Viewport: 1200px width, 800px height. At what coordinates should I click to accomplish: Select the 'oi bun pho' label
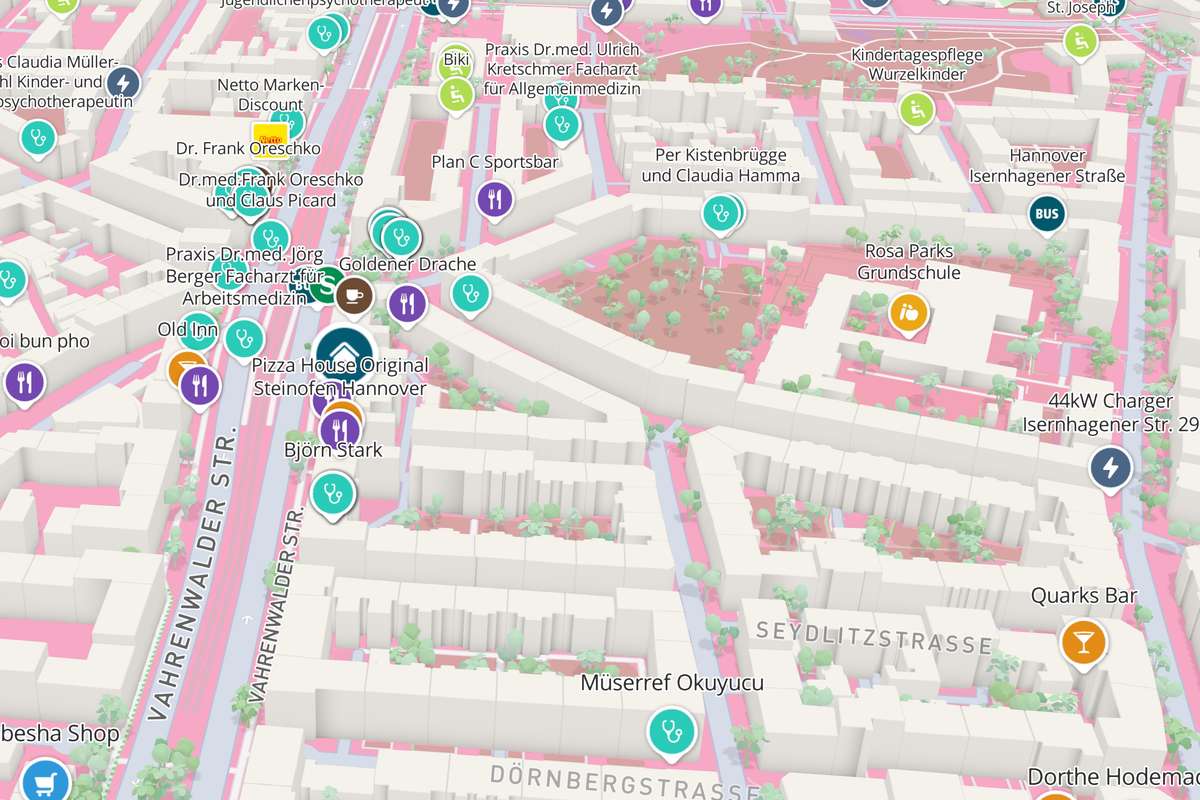pyautogui.click(x=45, y=341)
